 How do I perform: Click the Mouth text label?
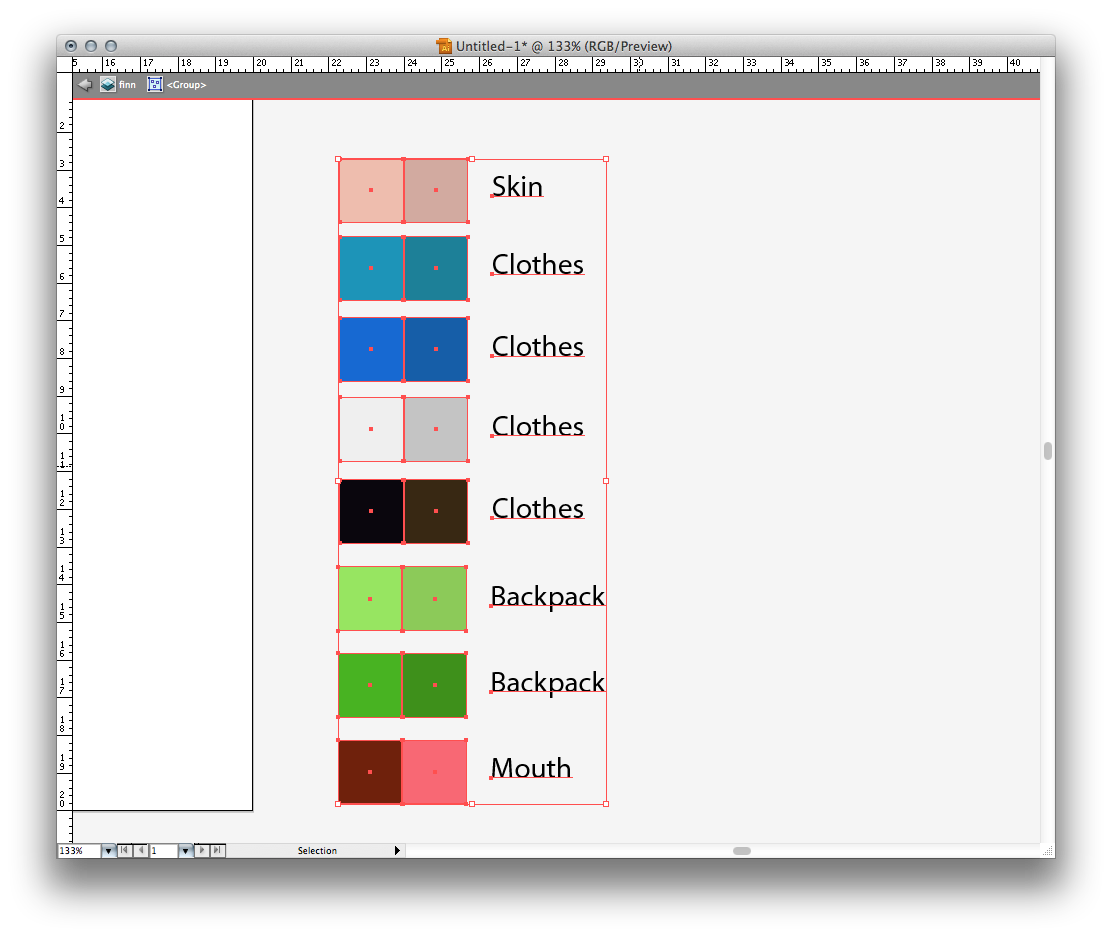(531, 768)
